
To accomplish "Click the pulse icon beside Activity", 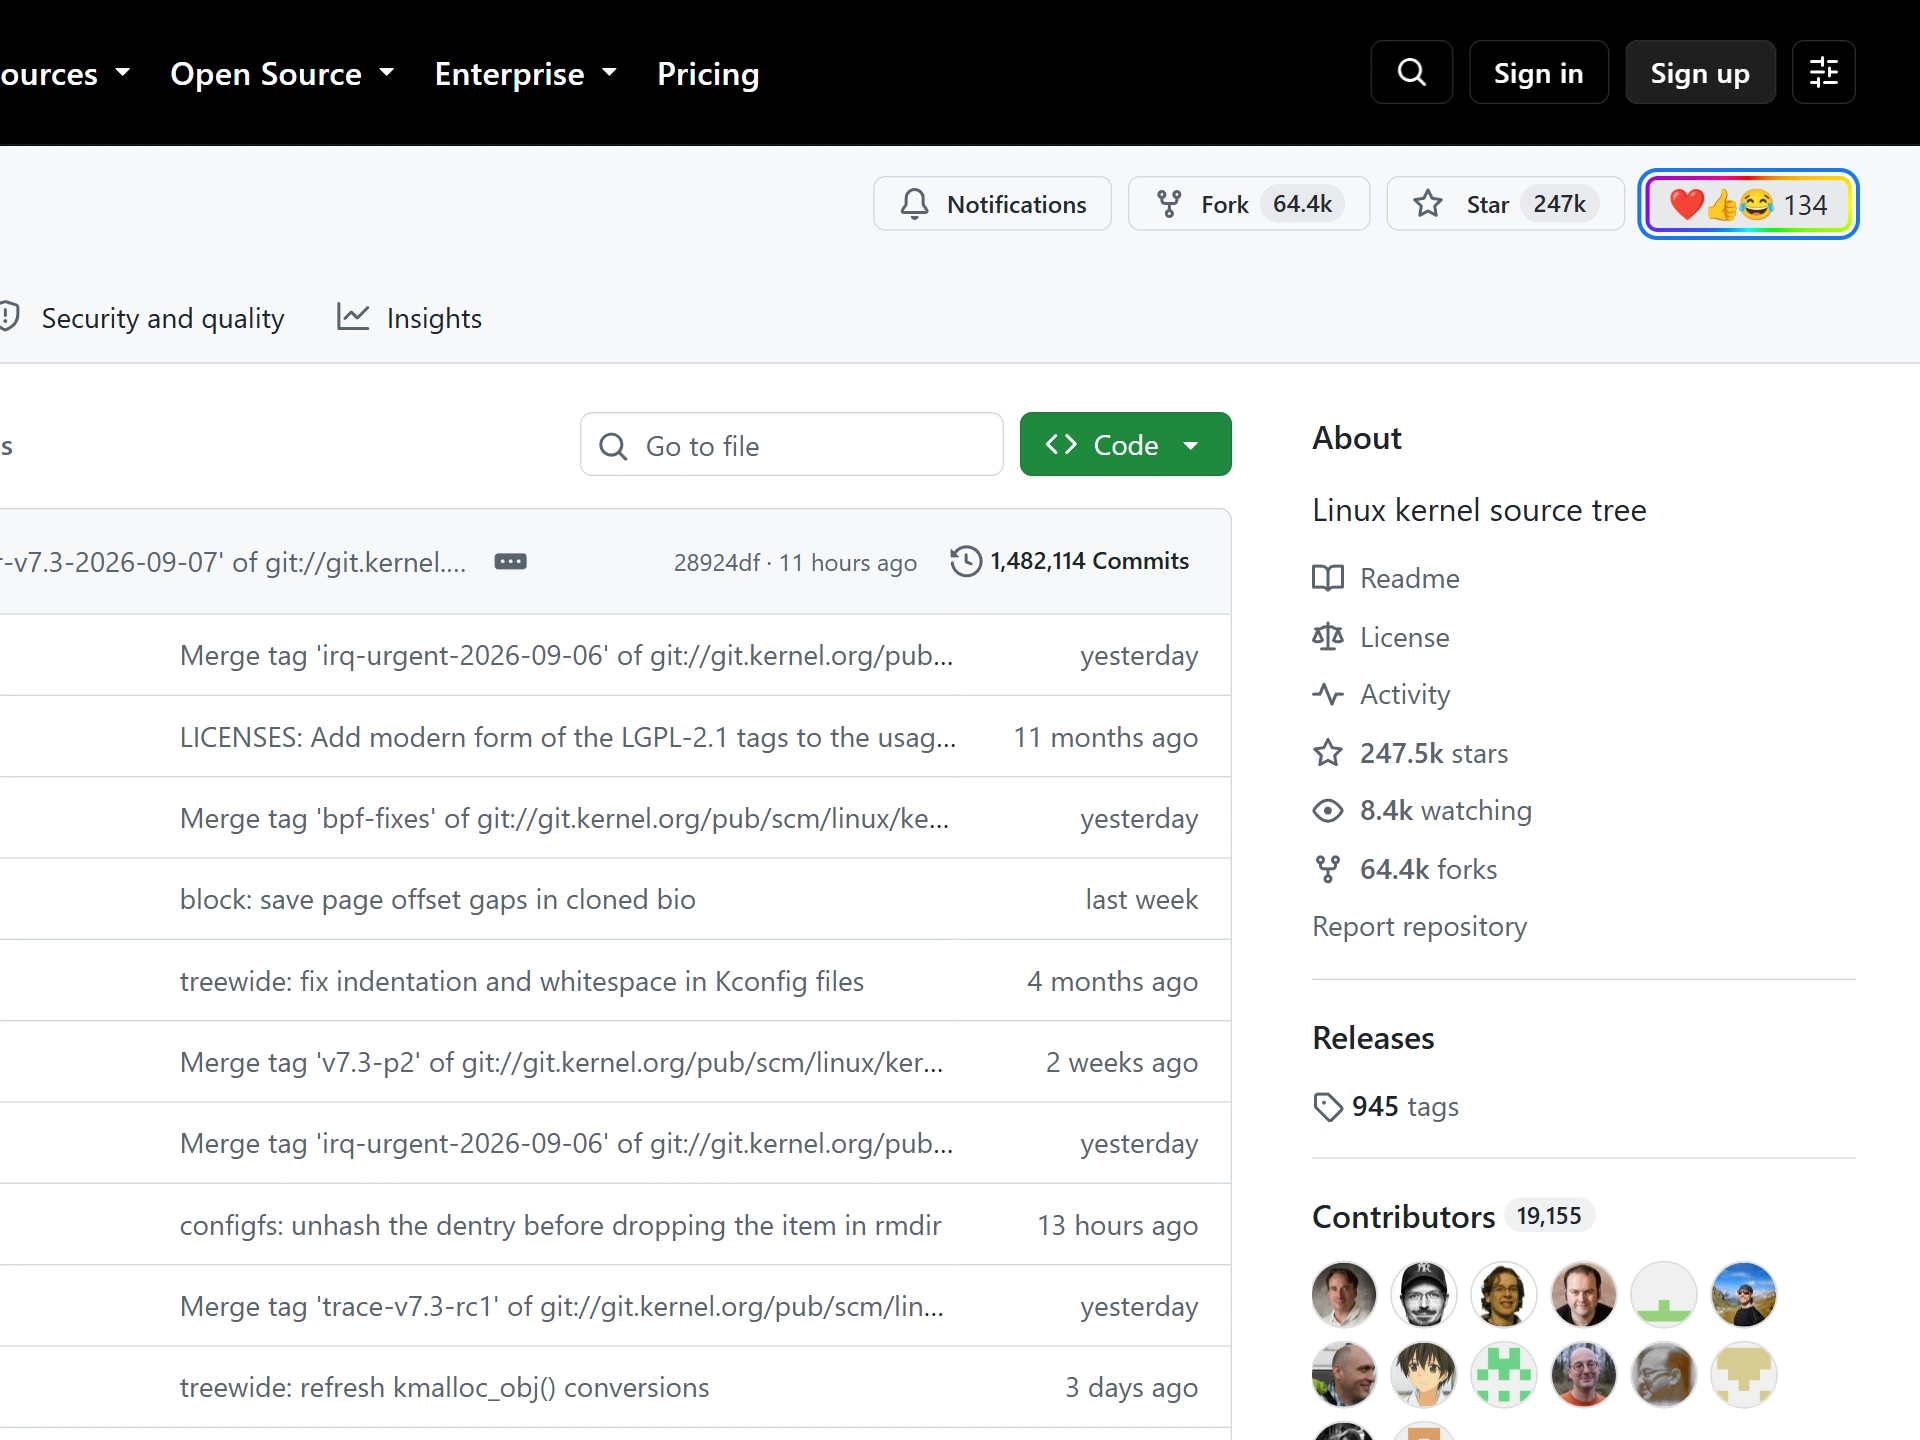I will (1327, 694).
